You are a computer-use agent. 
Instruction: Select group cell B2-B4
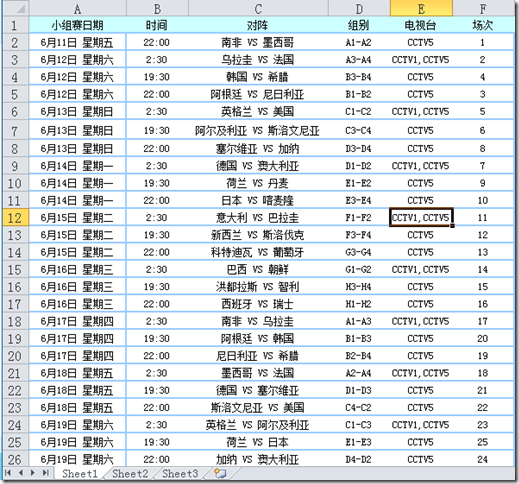point(359,356)
